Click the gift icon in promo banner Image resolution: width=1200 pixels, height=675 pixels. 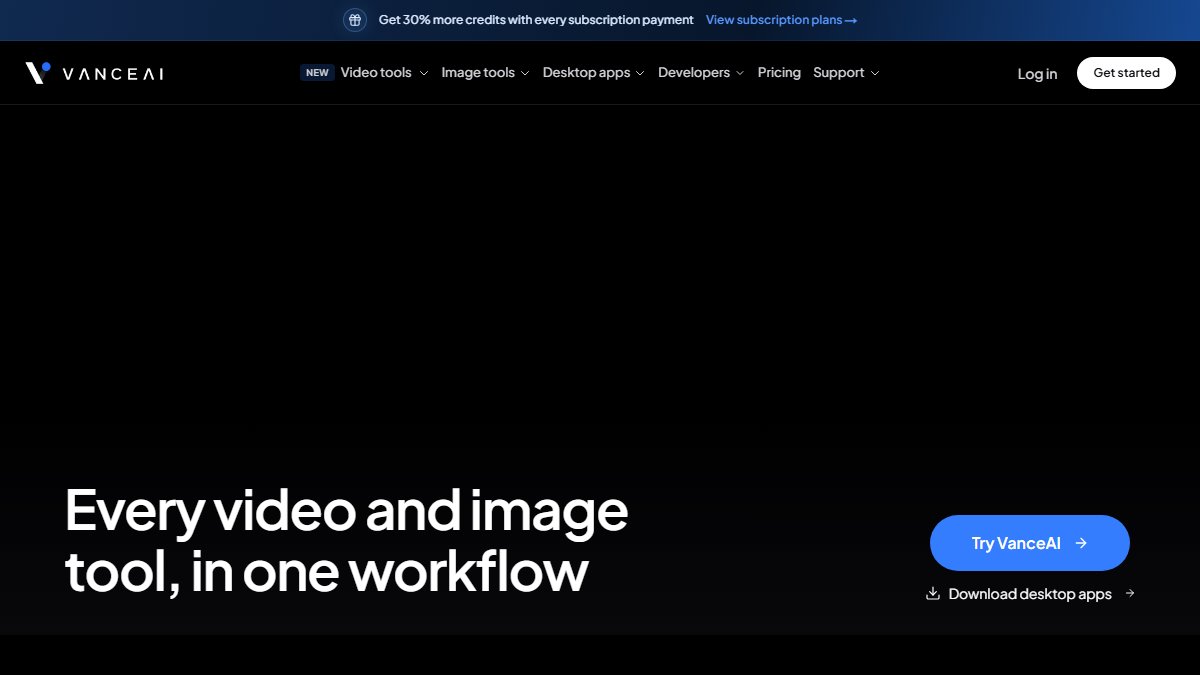click(x=355, y=20)
